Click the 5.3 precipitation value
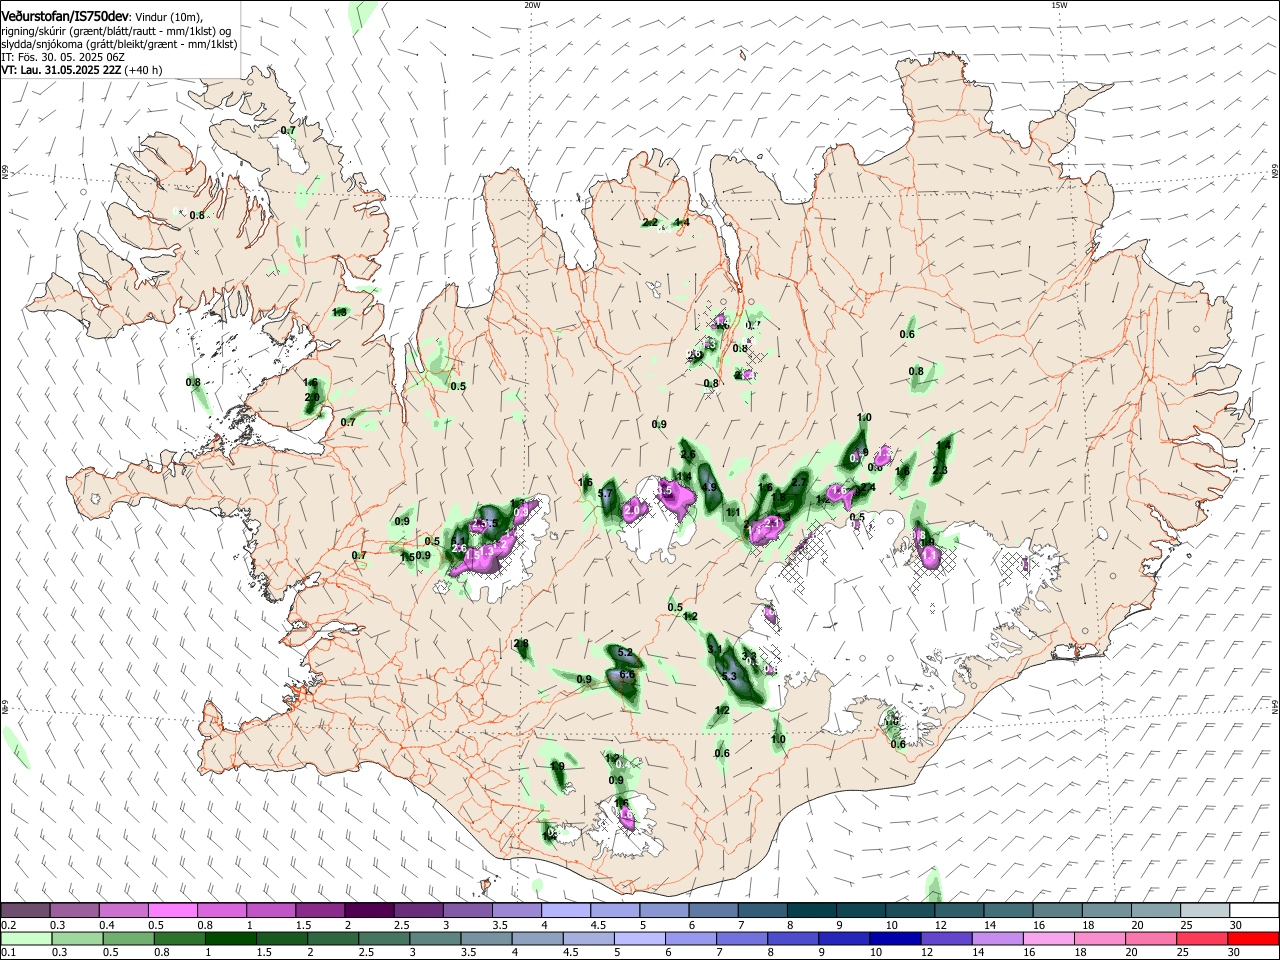1280x960 pixels. (x=729, y=677)
